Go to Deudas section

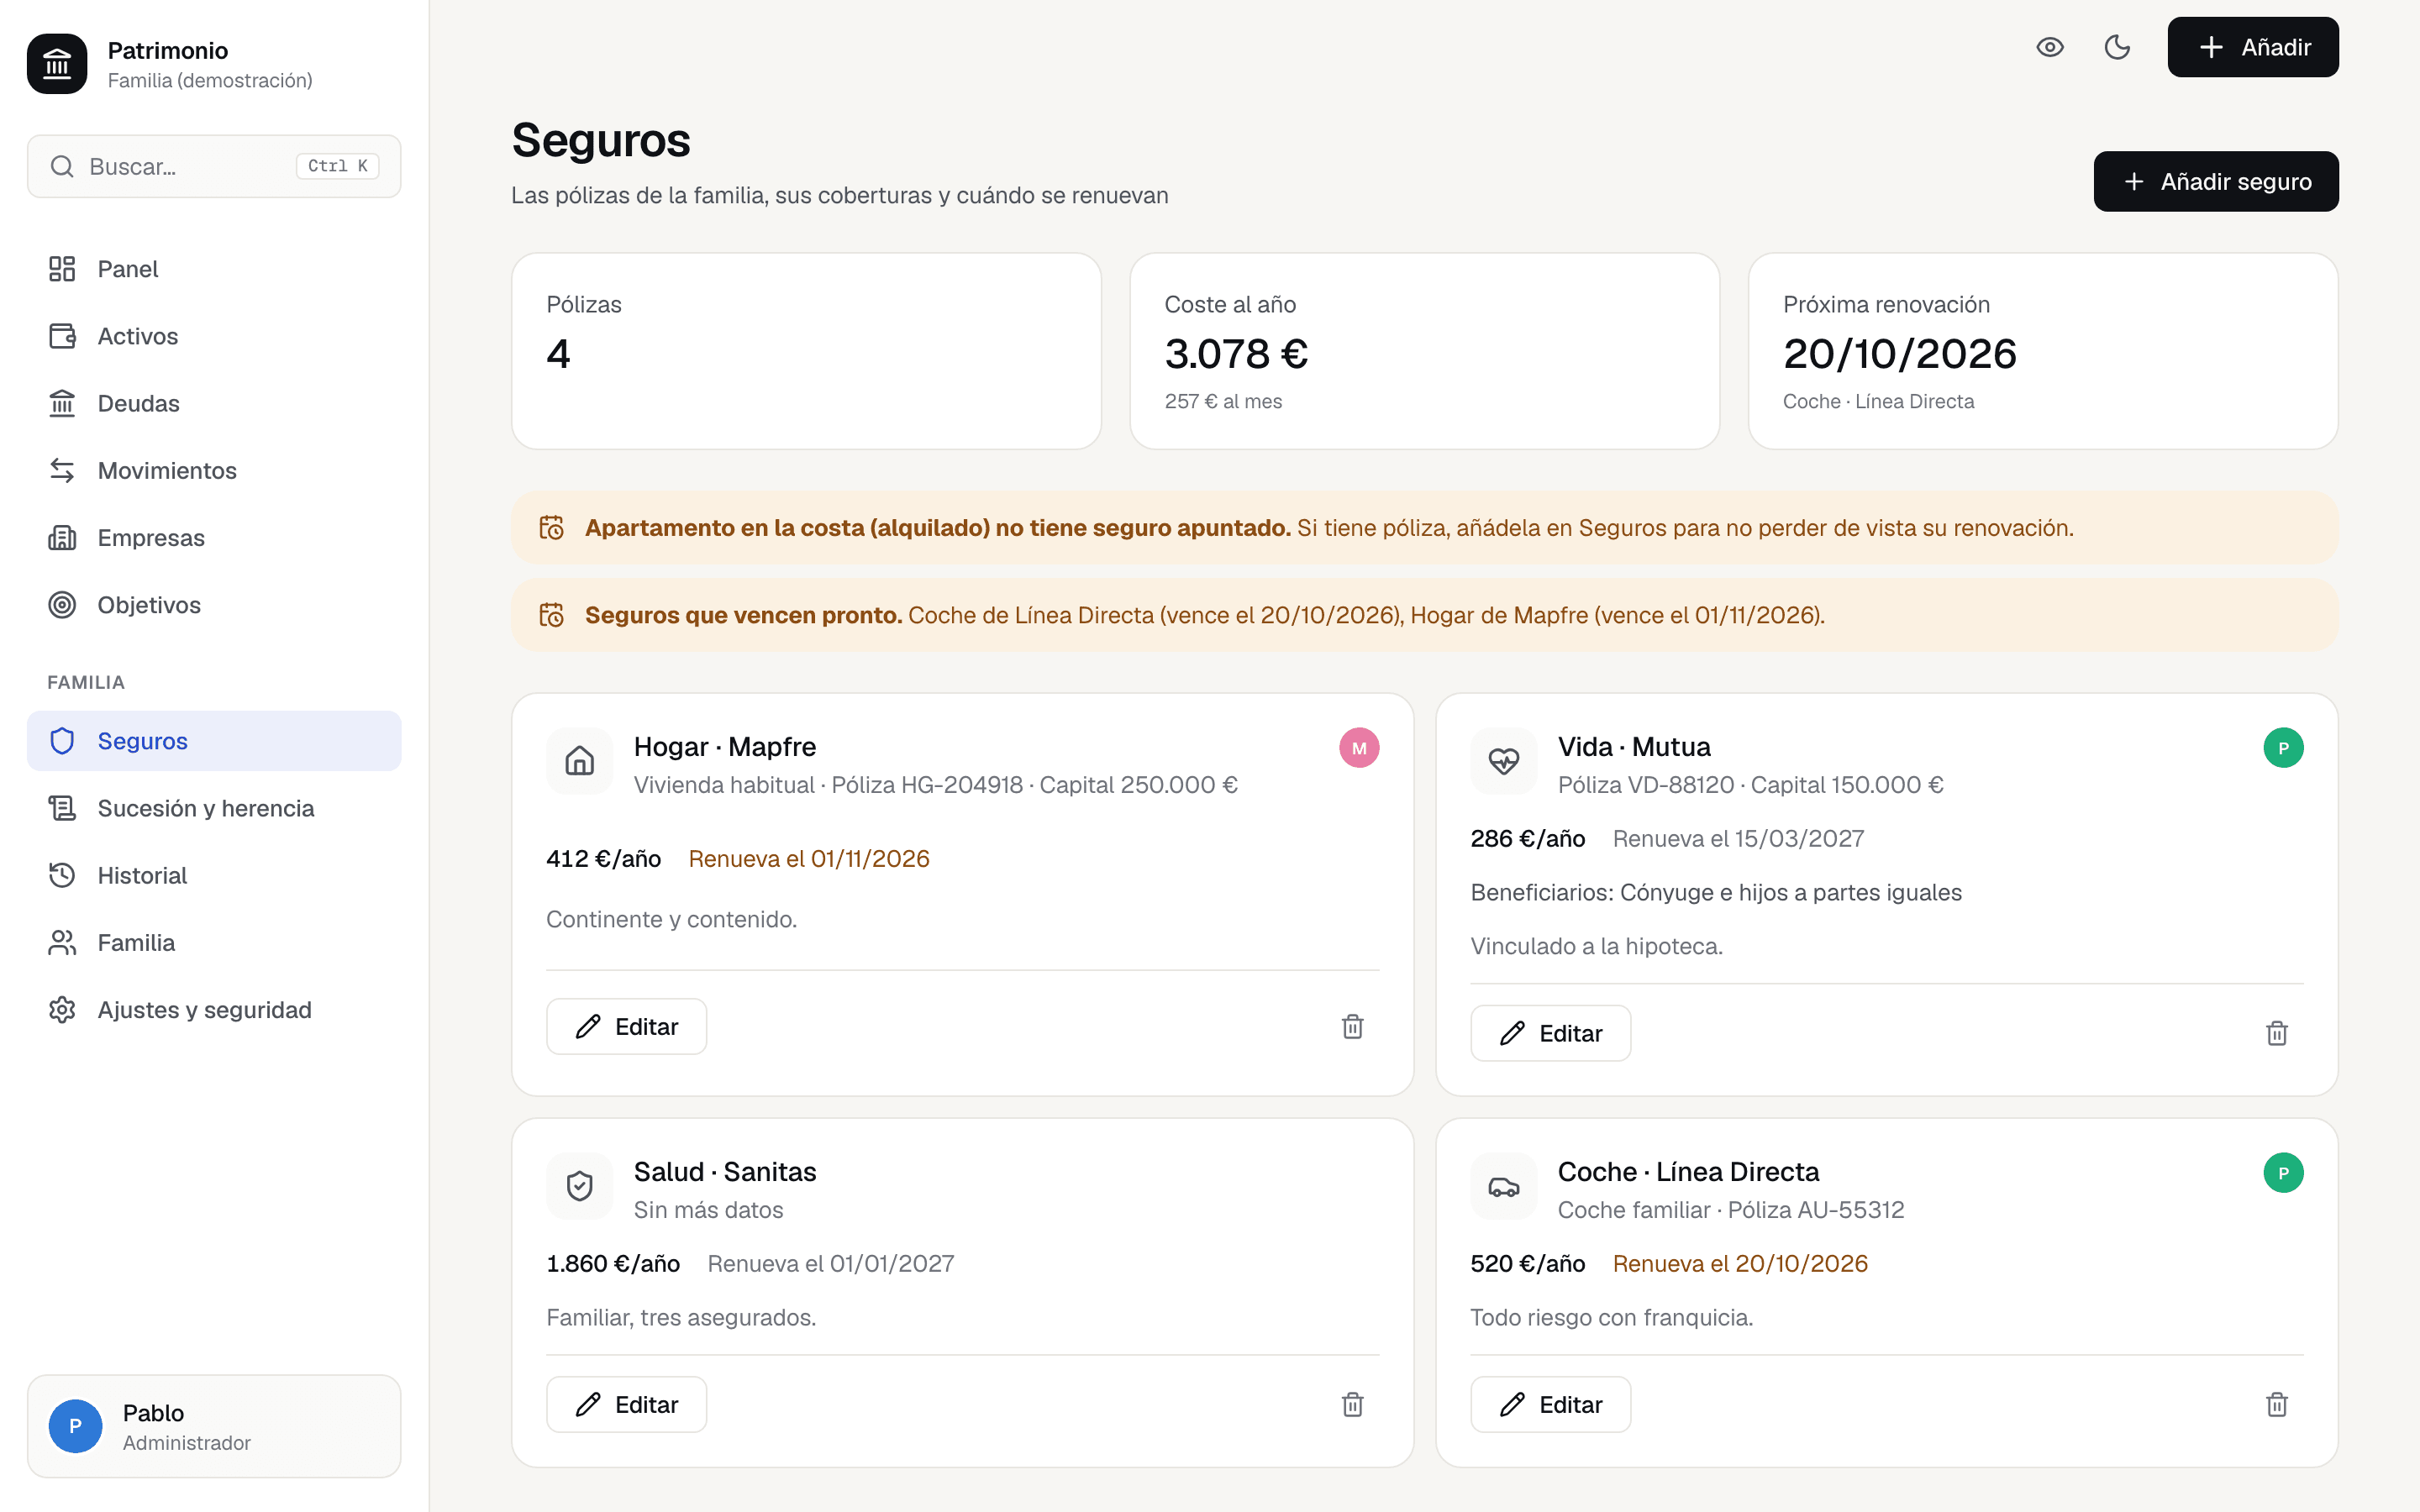click(x=214, y=403)
